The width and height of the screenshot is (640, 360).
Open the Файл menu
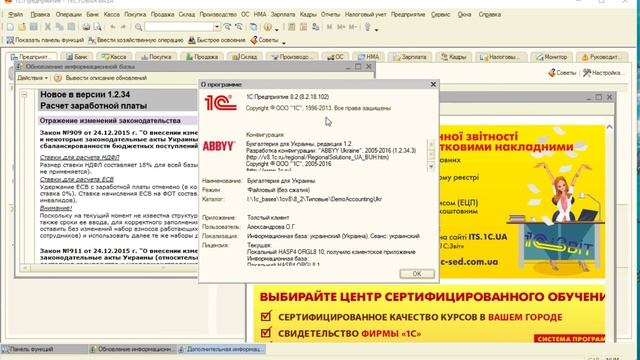point(16,14)
